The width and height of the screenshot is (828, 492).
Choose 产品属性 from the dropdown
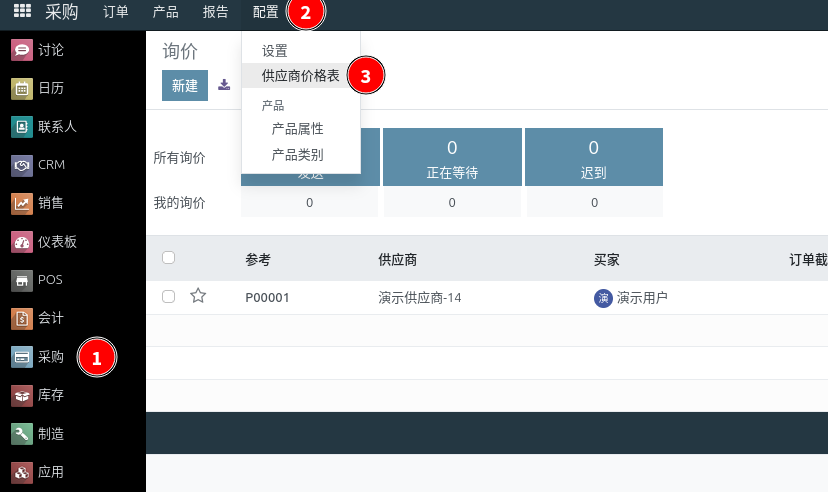(297, 129)
